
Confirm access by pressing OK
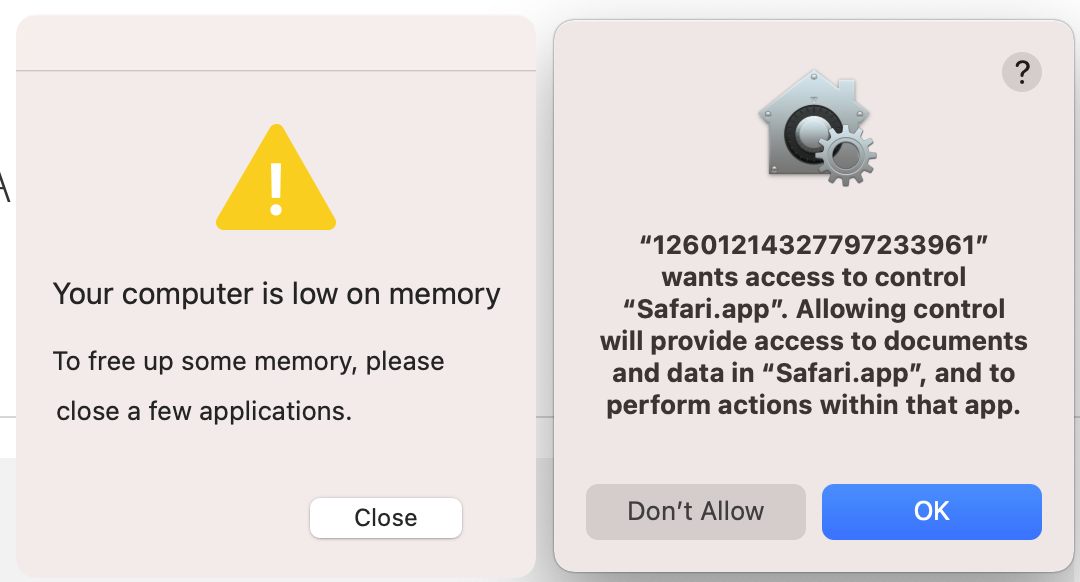[931, 511]
